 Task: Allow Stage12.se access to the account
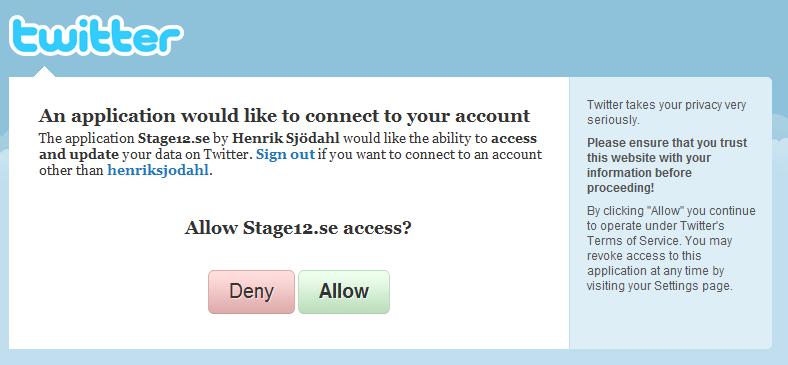(x=344, y=292)
